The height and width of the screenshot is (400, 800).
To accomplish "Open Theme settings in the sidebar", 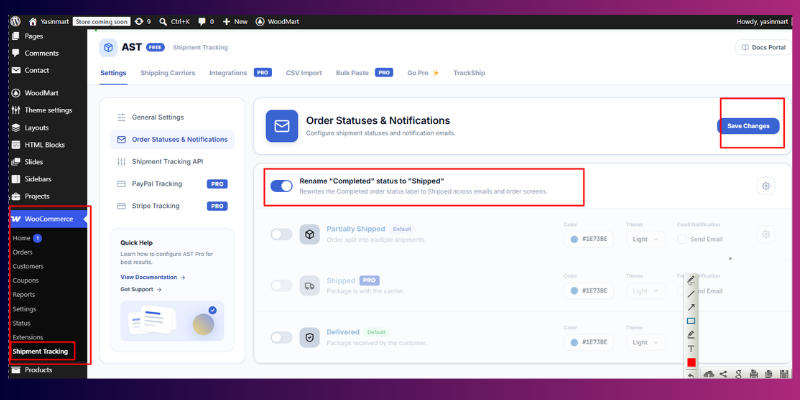I will click(48, 110).
